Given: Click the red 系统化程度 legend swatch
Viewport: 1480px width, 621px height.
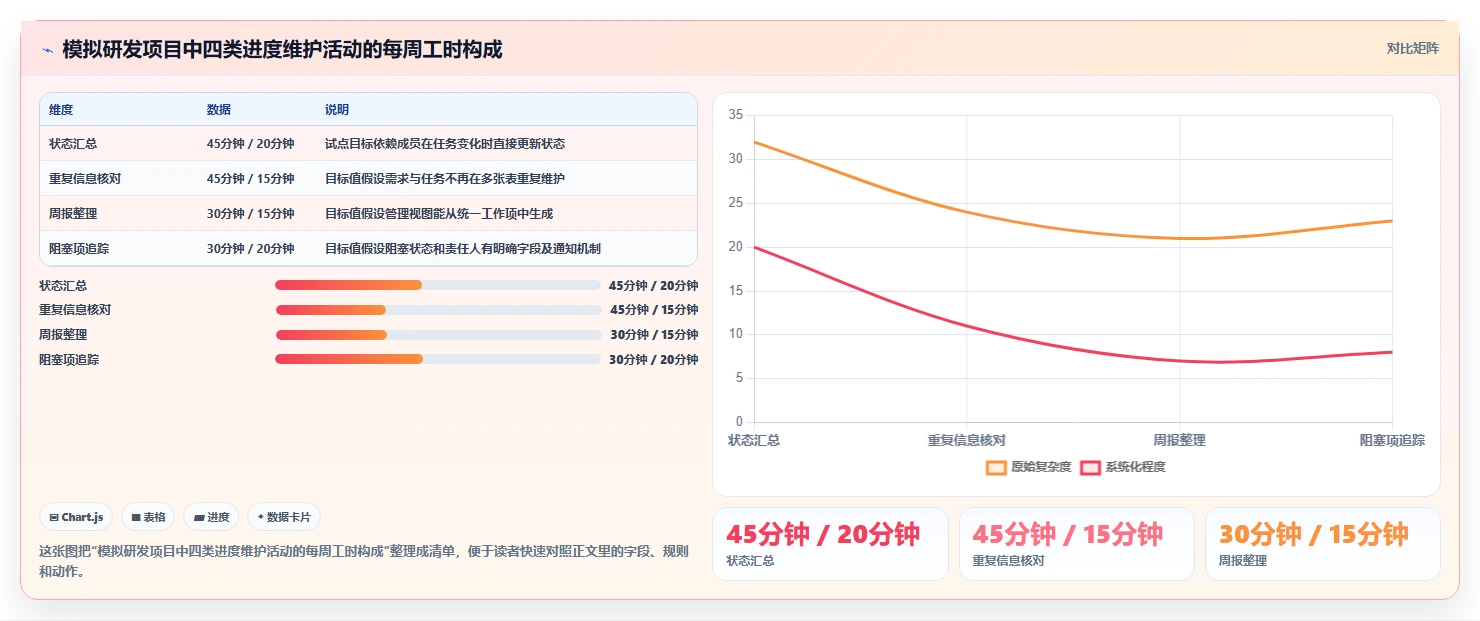Looking at the screenshot, I should point(1090,467).
